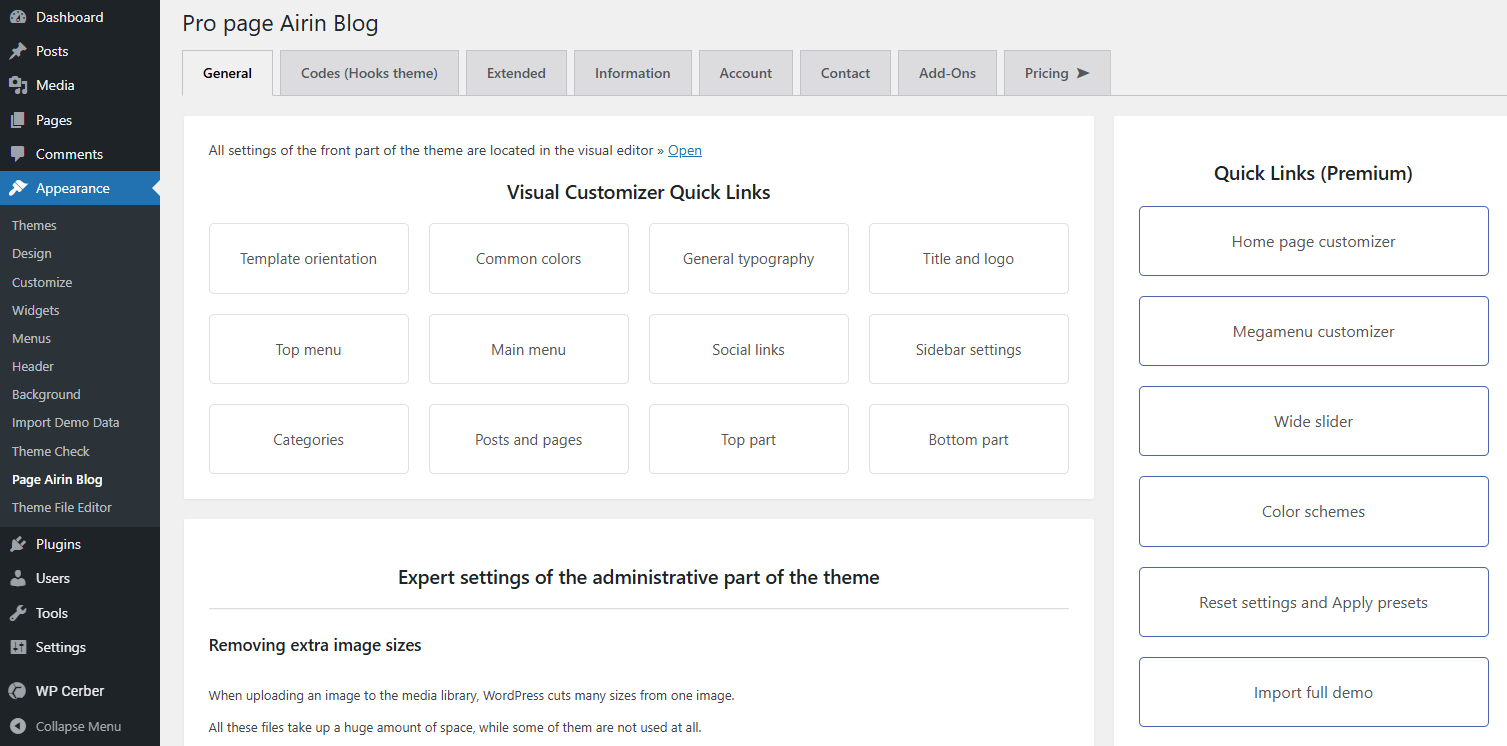The width and height of the screenshot is (1507, 746).
Task: Click the Appearance paintbrush icon
Action: (18, 188)
